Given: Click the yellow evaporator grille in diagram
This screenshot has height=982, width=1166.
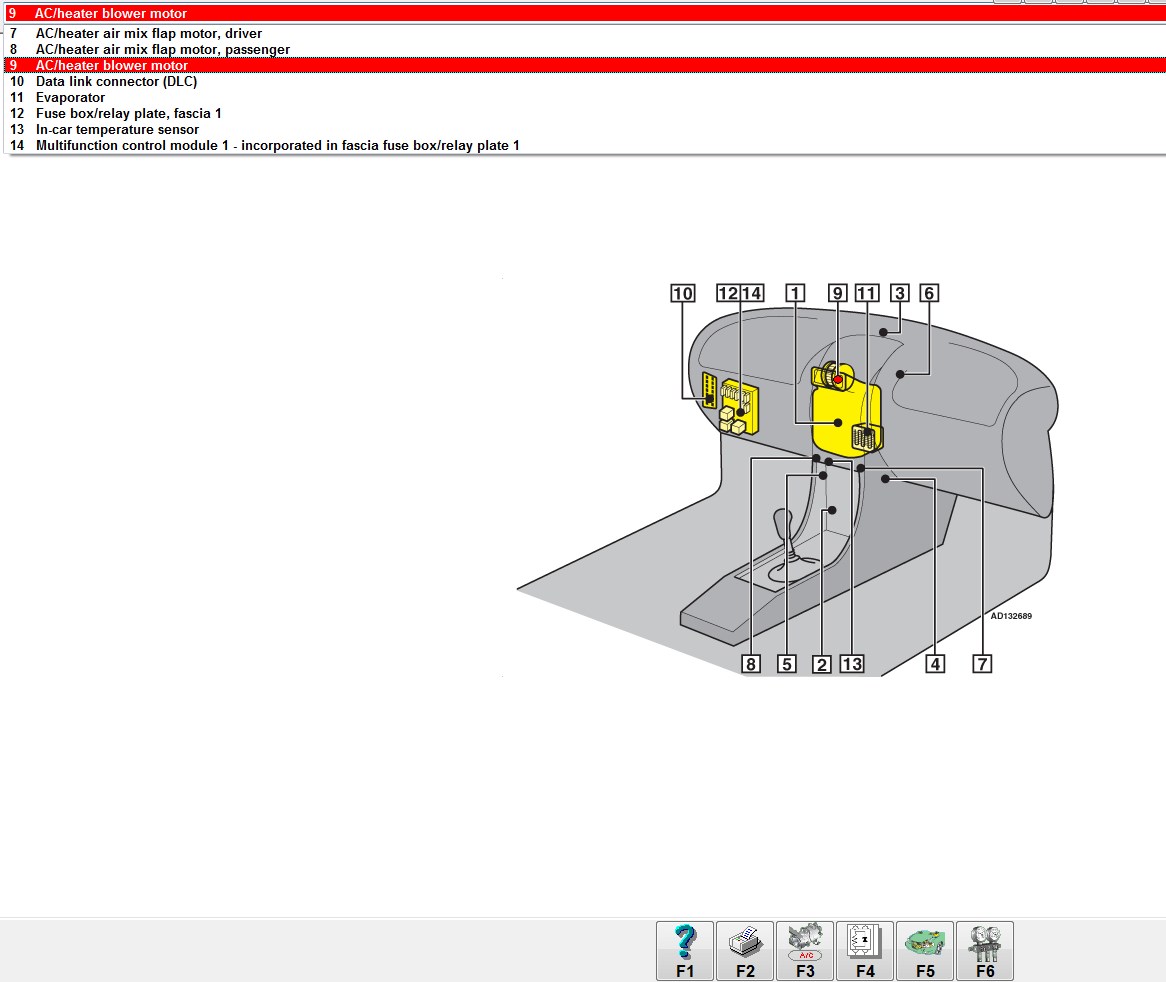Looking at the screenshot, I should point(865,438).
